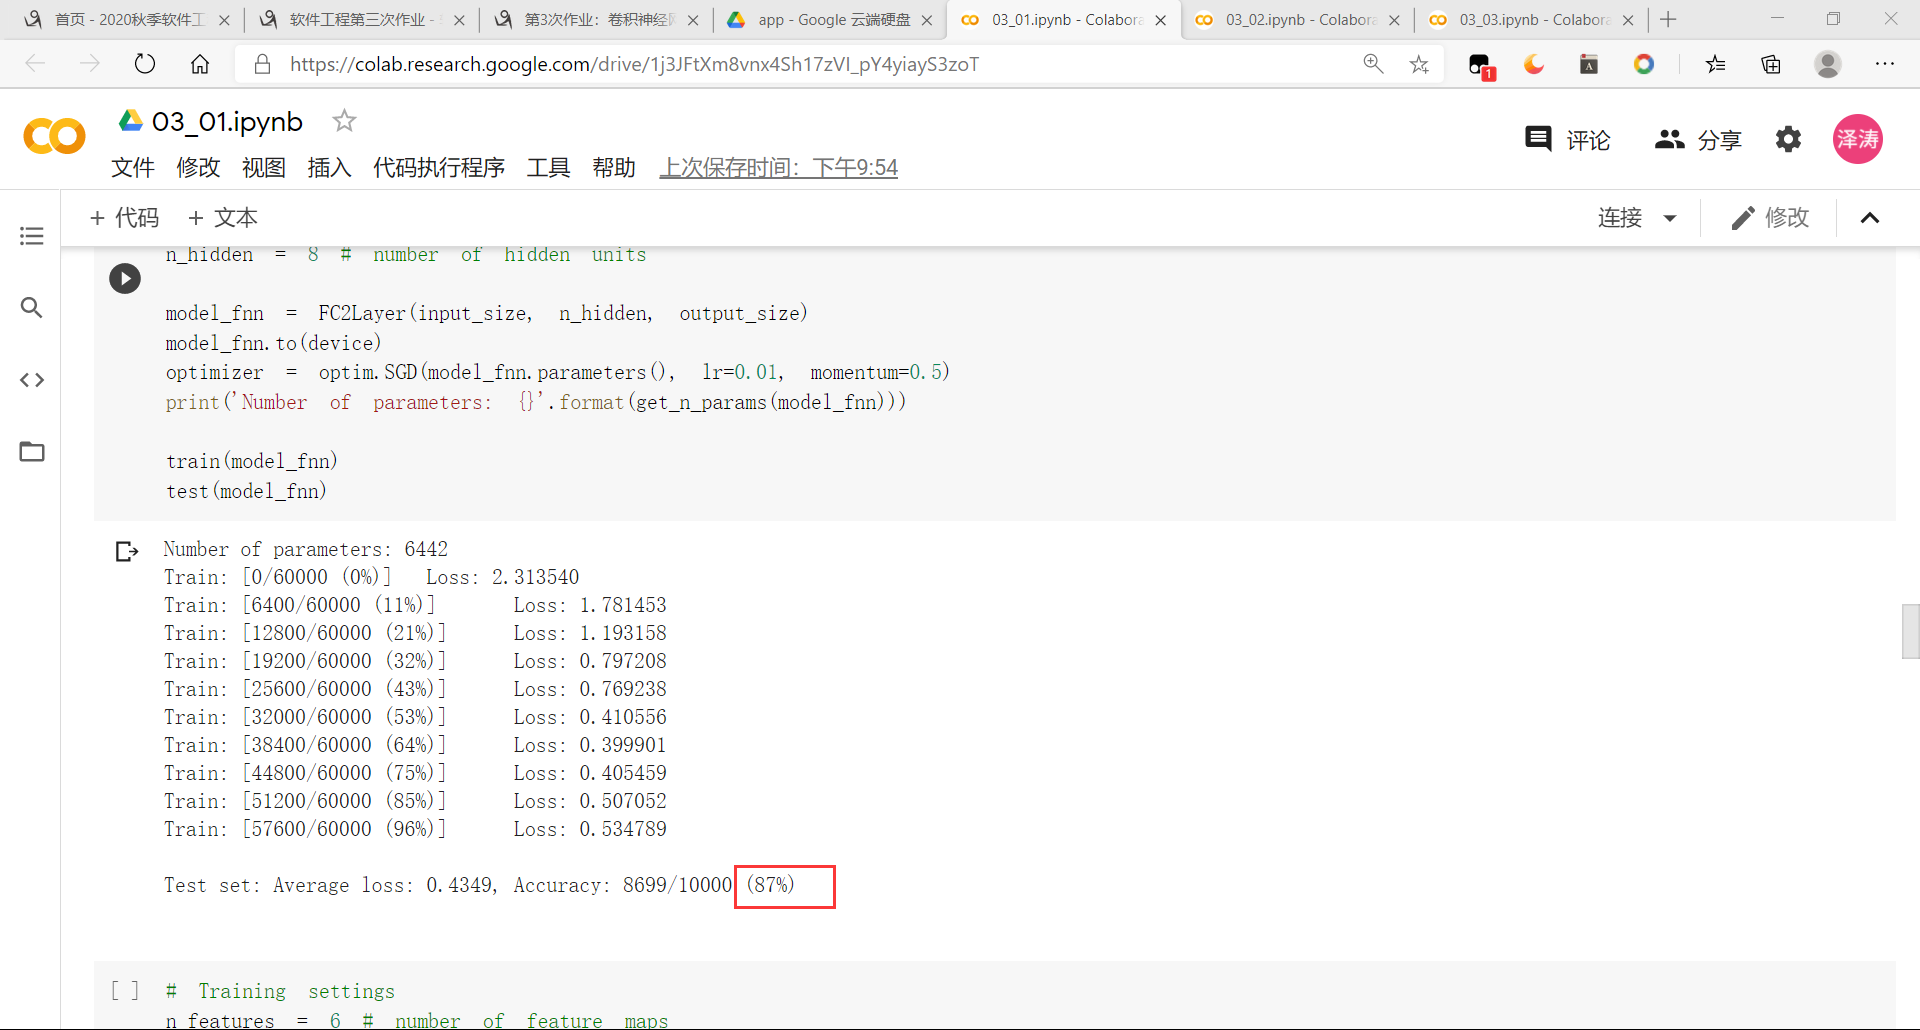Open a new browser tab
The image size is (1920, 1030).
[x=1668, y=20]
